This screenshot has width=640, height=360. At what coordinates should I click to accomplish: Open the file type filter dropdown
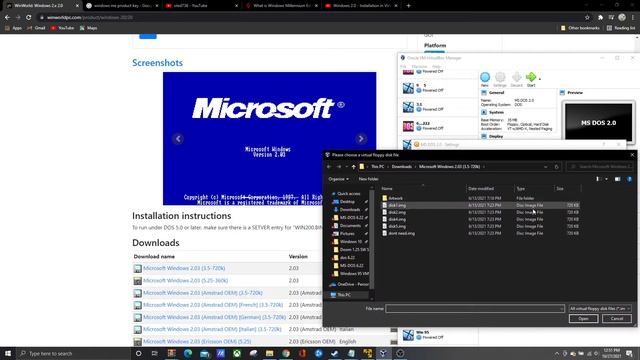click(x=600, y=309)
